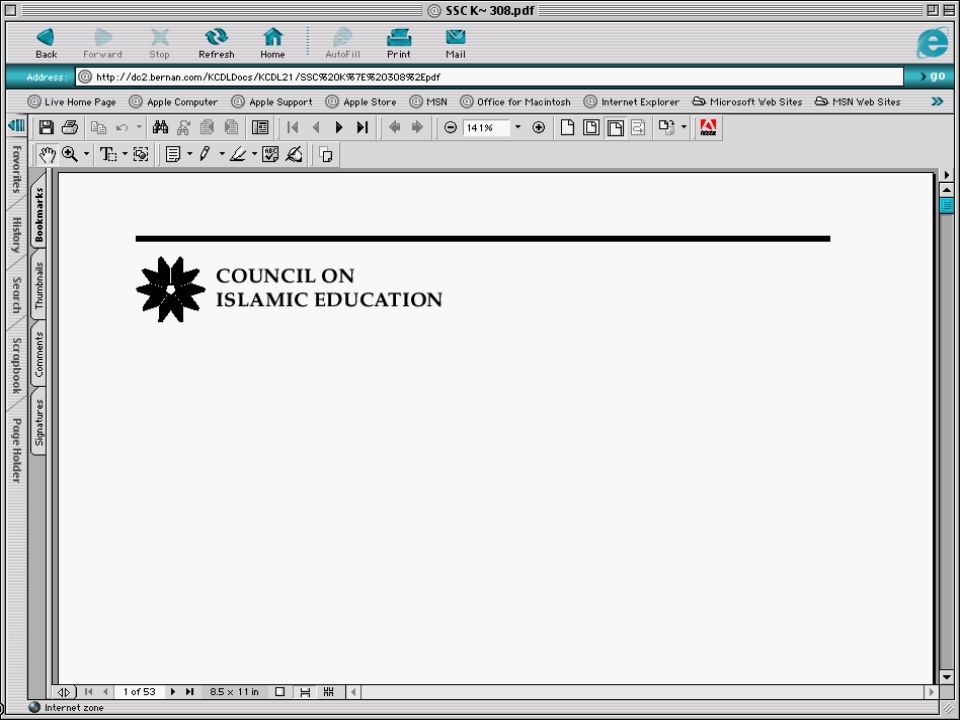This screenshot has height=720, width=960.
Task: Go to previous page in Acrobat toolbar
Action: pyautogui.click(x=316, y=127)
